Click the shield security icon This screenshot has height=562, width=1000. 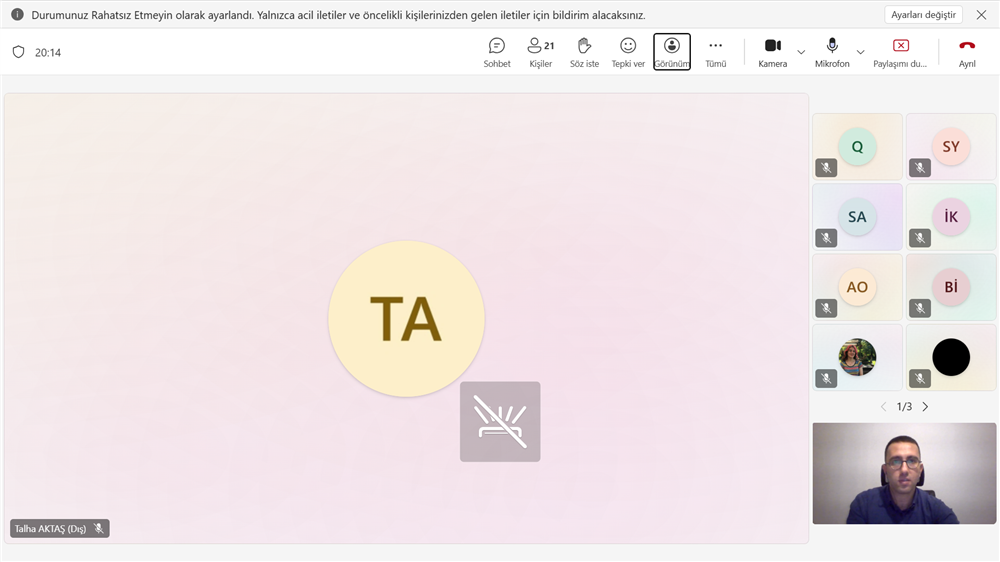coord(18,52)
